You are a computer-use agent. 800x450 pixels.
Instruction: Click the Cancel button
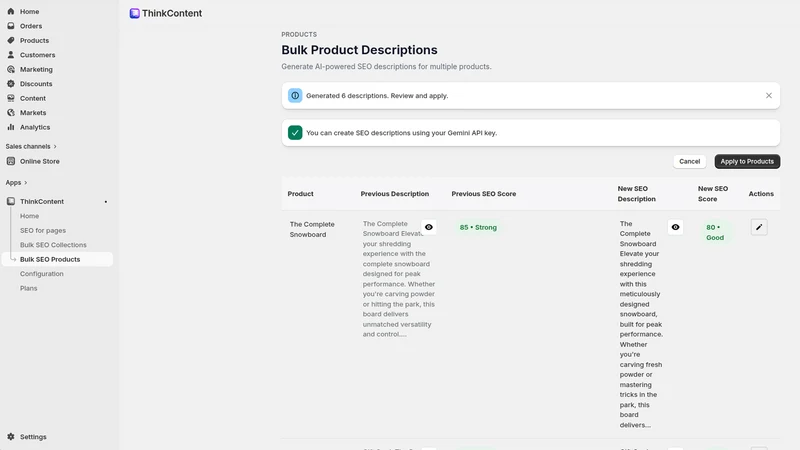click(689, 161)
